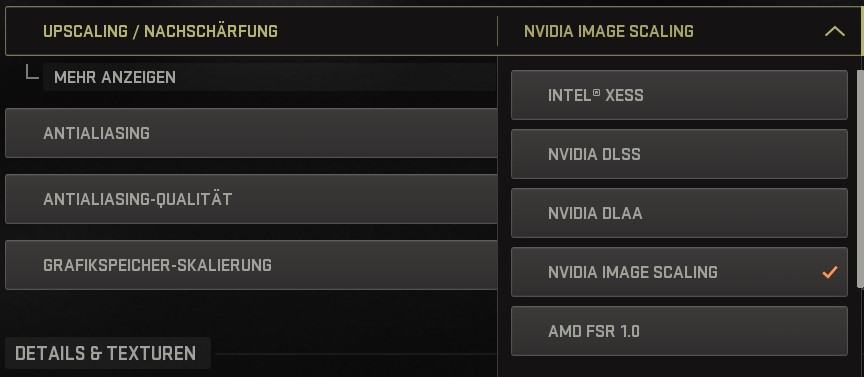864x377 pixels.
Task: Switch upscaling to AMD FSR 1.0
Action: (x=679, y=331)
